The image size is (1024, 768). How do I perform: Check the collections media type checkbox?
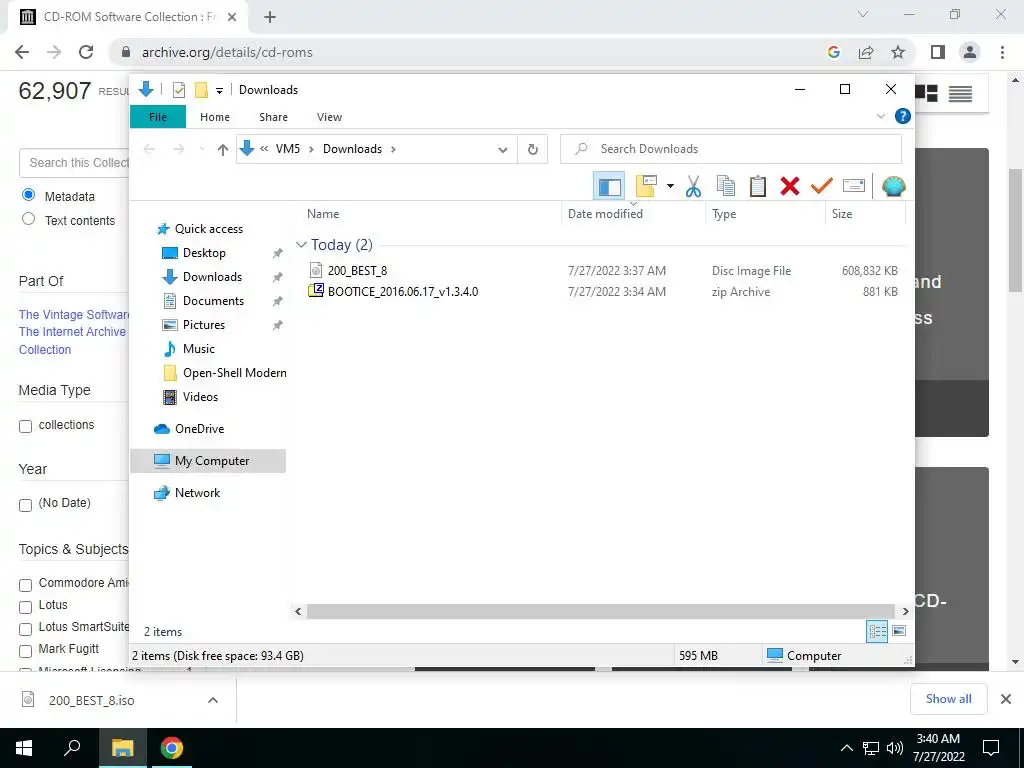pyautogui.click(x=25, y=426)
